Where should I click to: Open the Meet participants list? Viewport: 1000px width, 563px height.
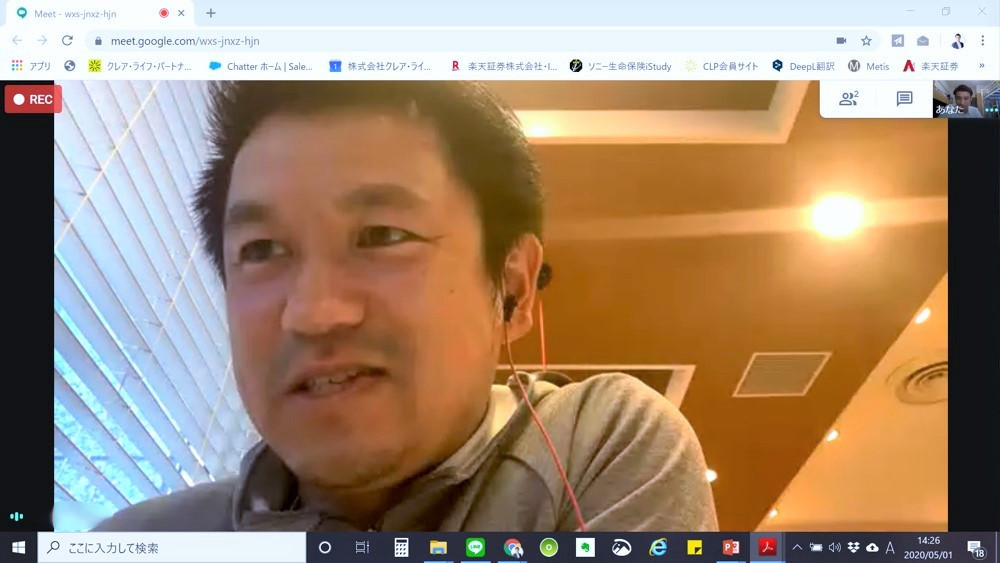click(848, 99)
